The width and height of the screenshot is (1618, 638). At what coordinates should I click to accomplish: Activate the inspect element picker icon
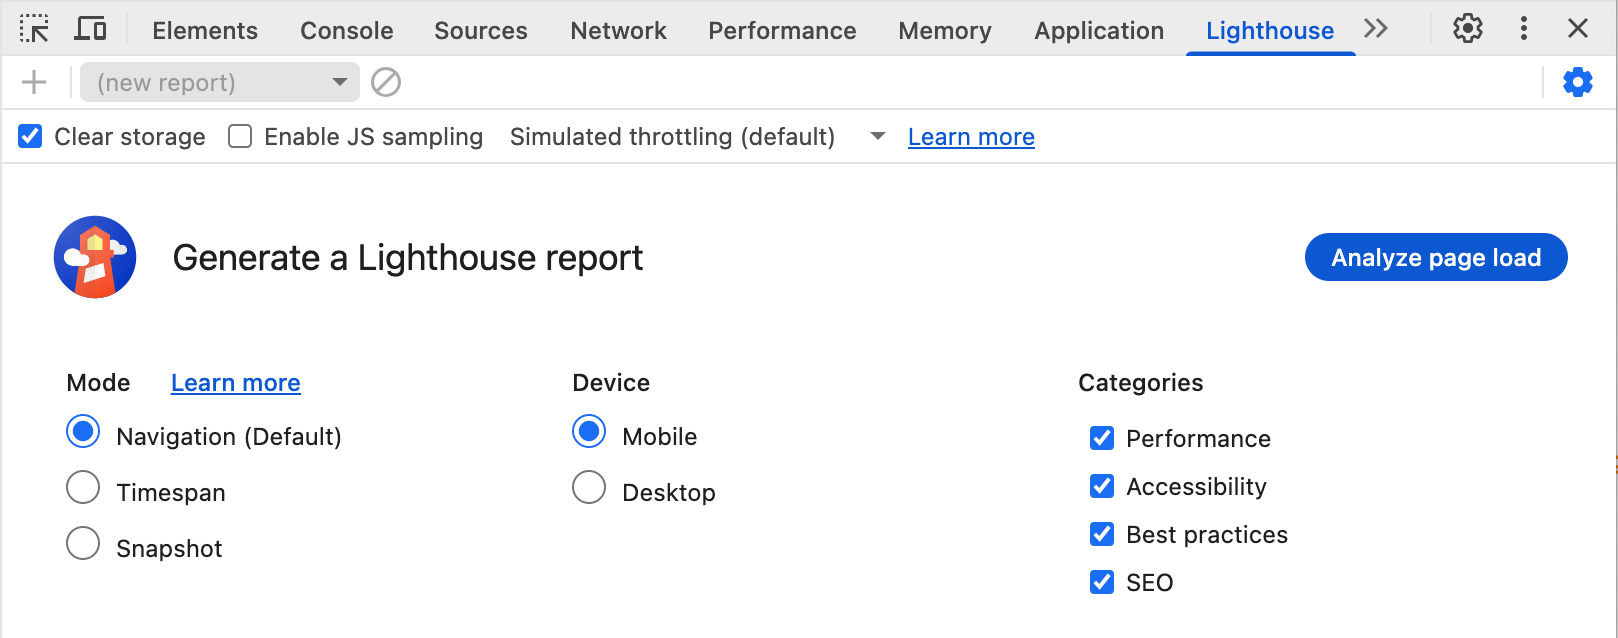pos(34,29)
